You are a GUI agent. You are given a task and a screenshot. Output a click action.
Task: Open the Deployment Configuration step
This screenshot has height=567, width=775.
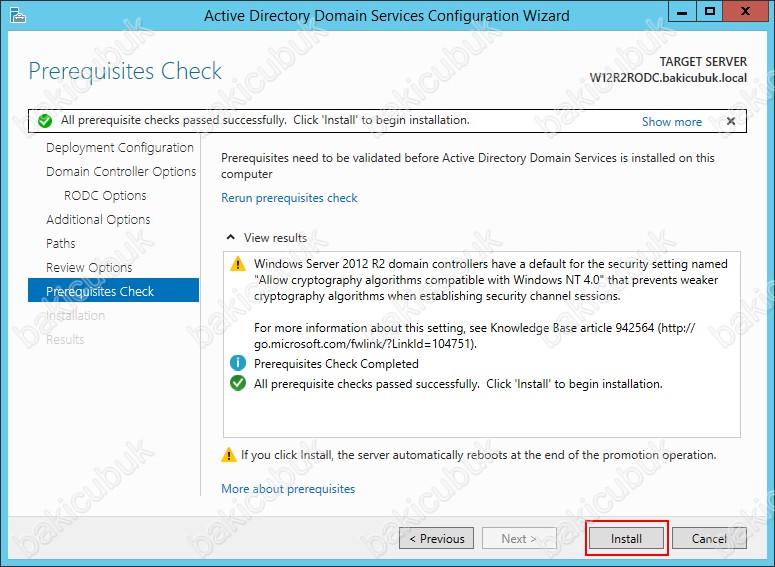point(120,148)
